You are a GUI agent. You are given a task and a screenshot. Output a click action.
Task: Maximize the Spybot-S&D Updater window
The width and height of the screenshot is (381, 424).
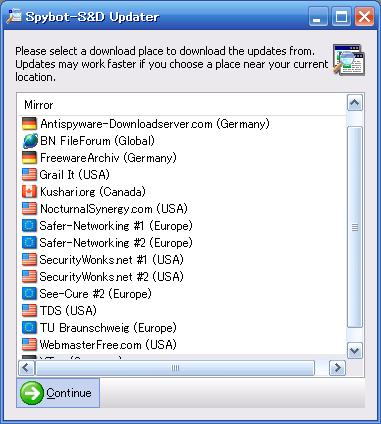341,17
